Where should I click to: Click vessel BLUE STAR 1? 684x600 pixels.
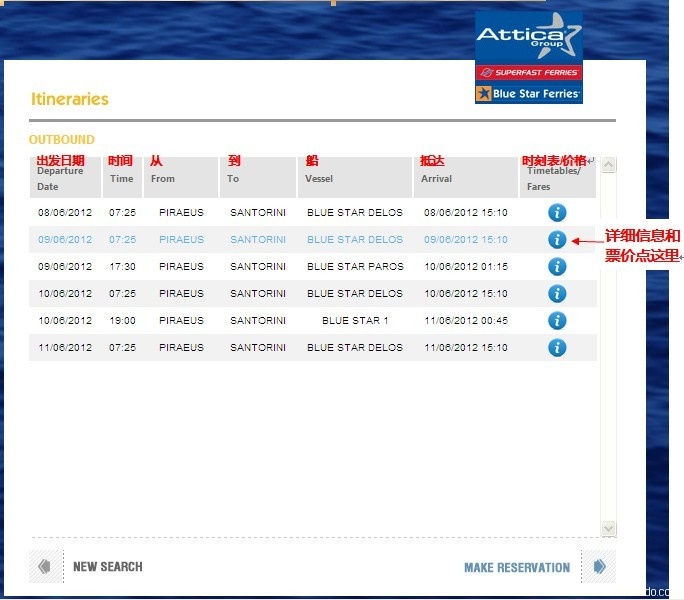point(355,321)
